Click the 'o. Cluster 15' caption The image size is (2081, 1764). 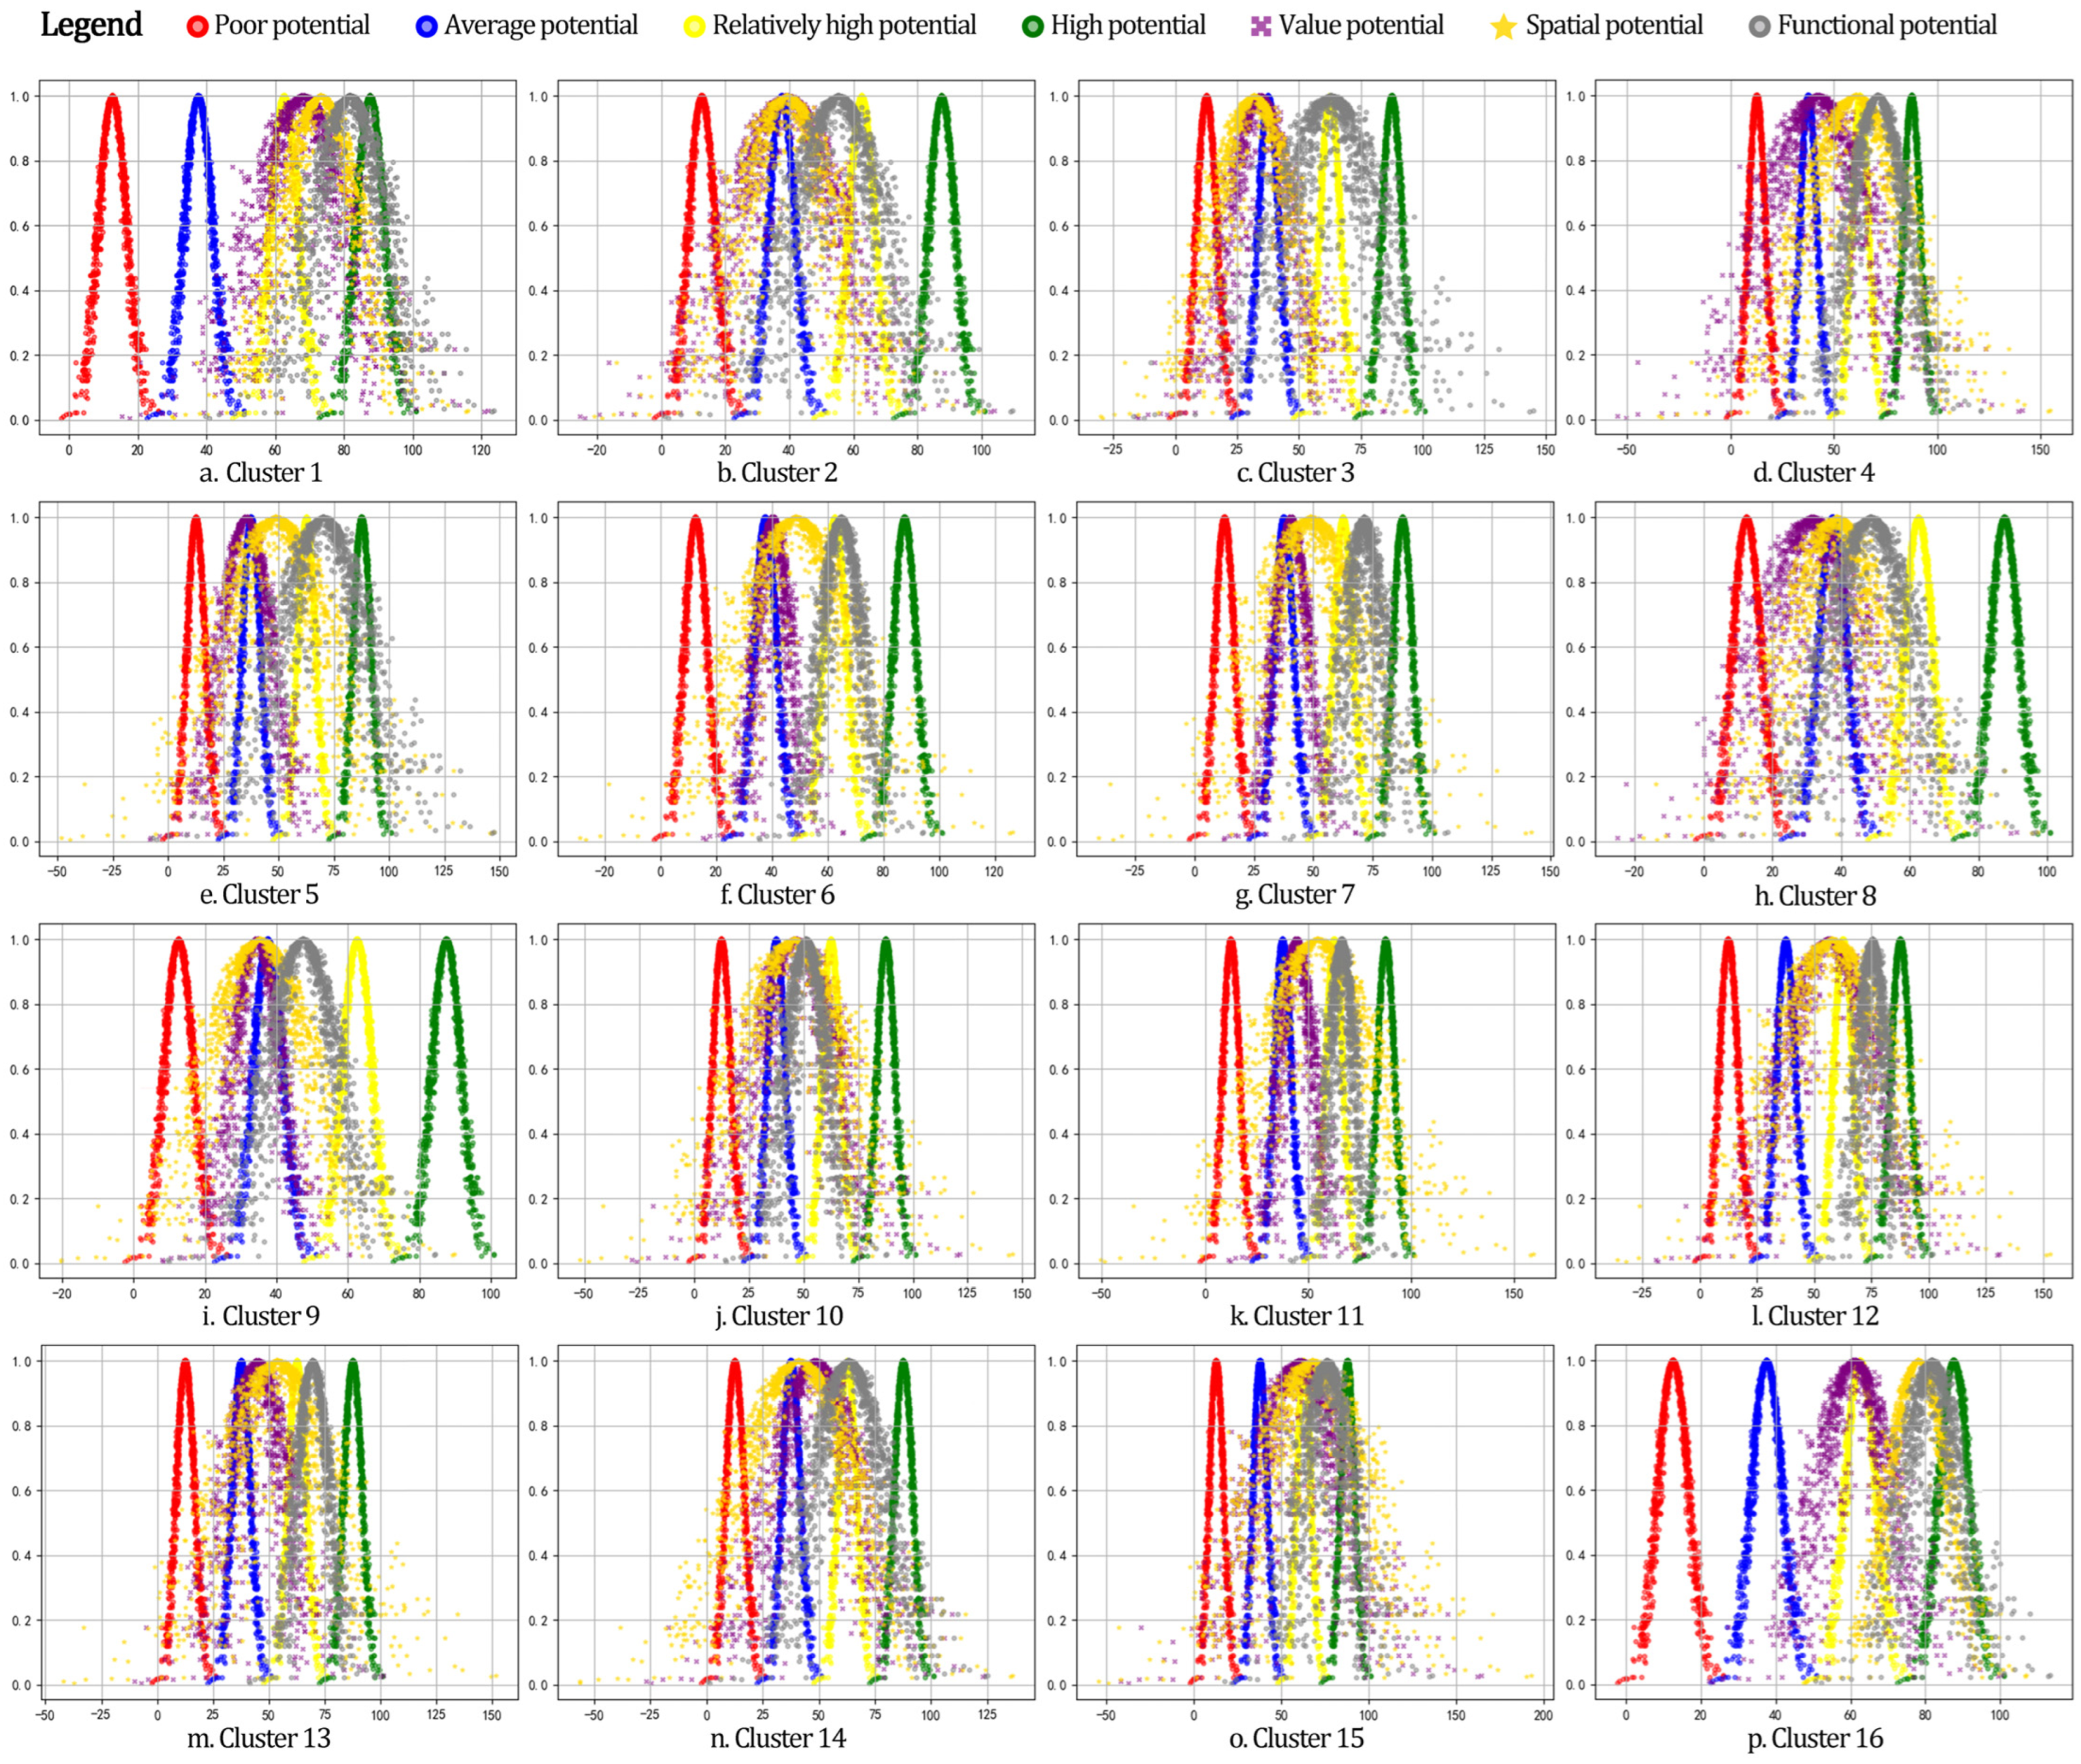1296,1738
